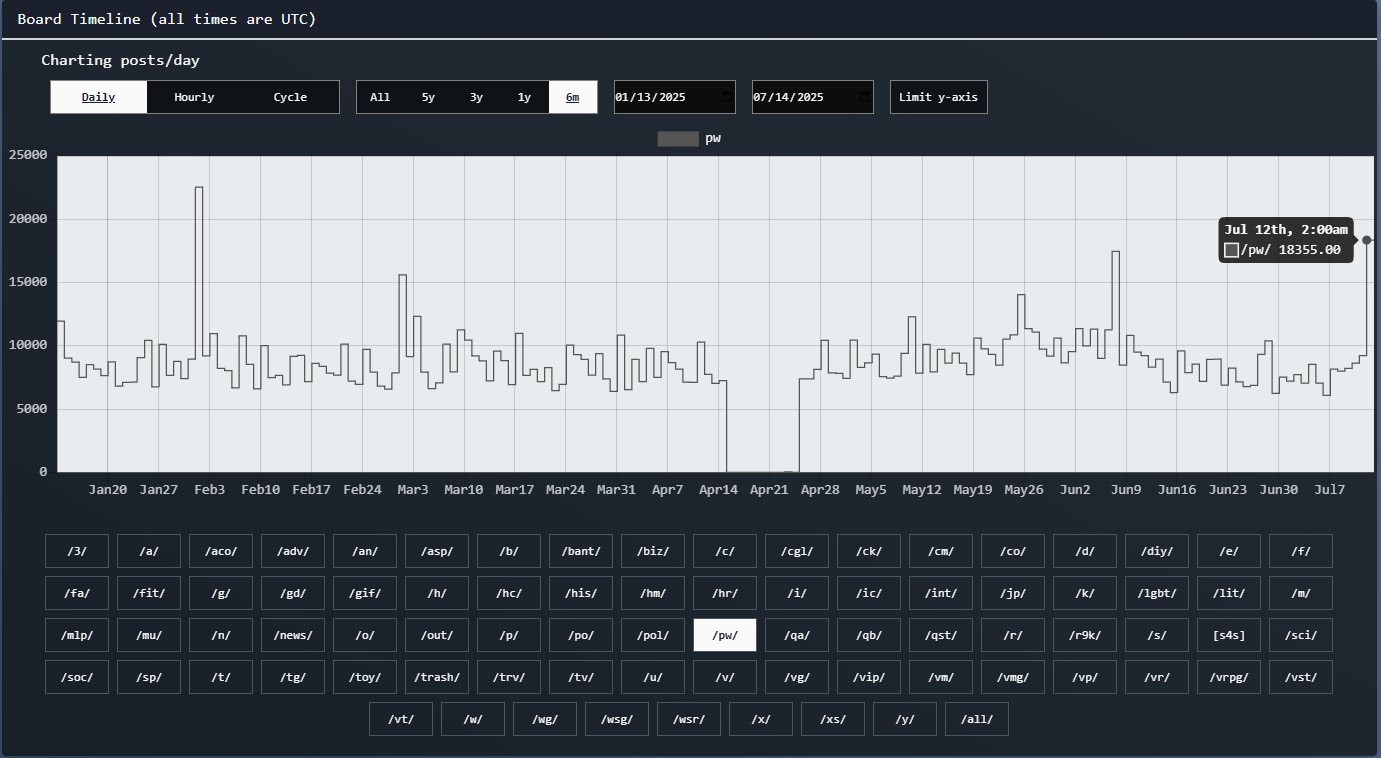This screenshot has height=758, width=1381.
Task: Select the 1y time range
Action: [524, 97]
